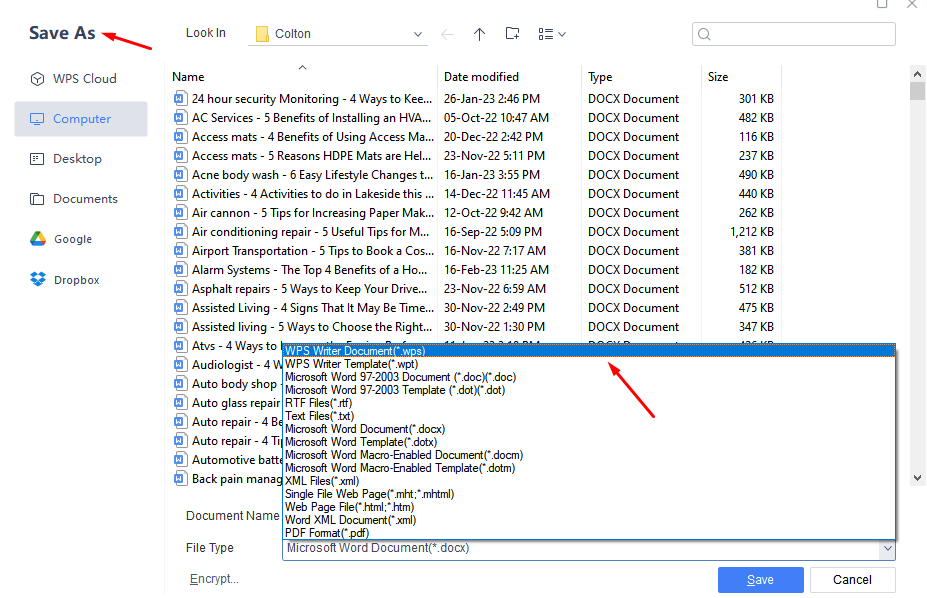
Task: Click the 'Automotive' document file icon
Action: [180, 459]
